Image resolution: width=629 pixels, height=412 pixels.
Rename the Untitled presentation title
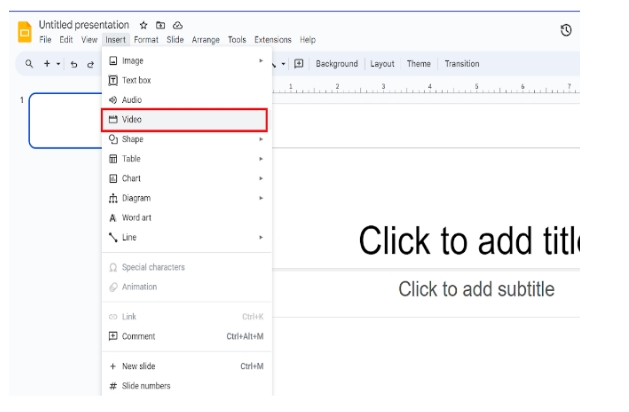click(84, 25)
